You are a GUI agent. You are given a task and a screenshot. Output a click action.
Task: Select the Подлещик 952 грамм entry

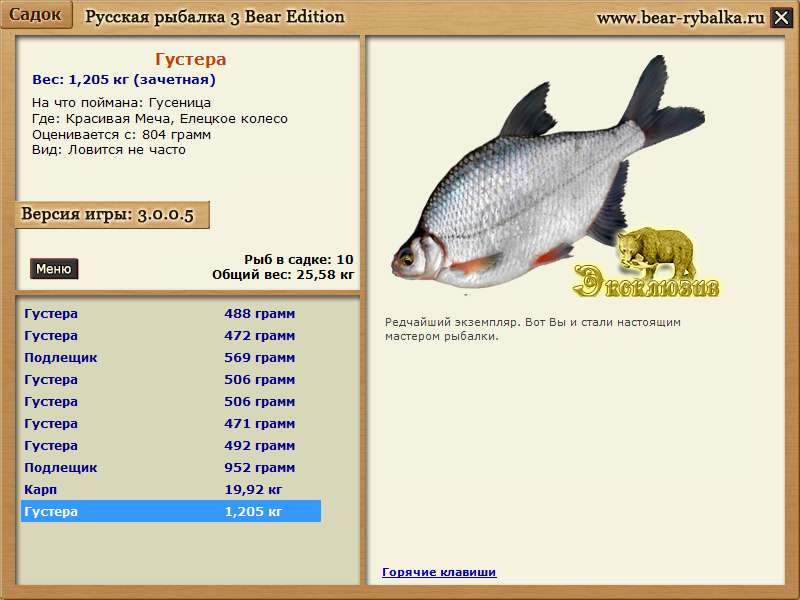coord(170,468)
